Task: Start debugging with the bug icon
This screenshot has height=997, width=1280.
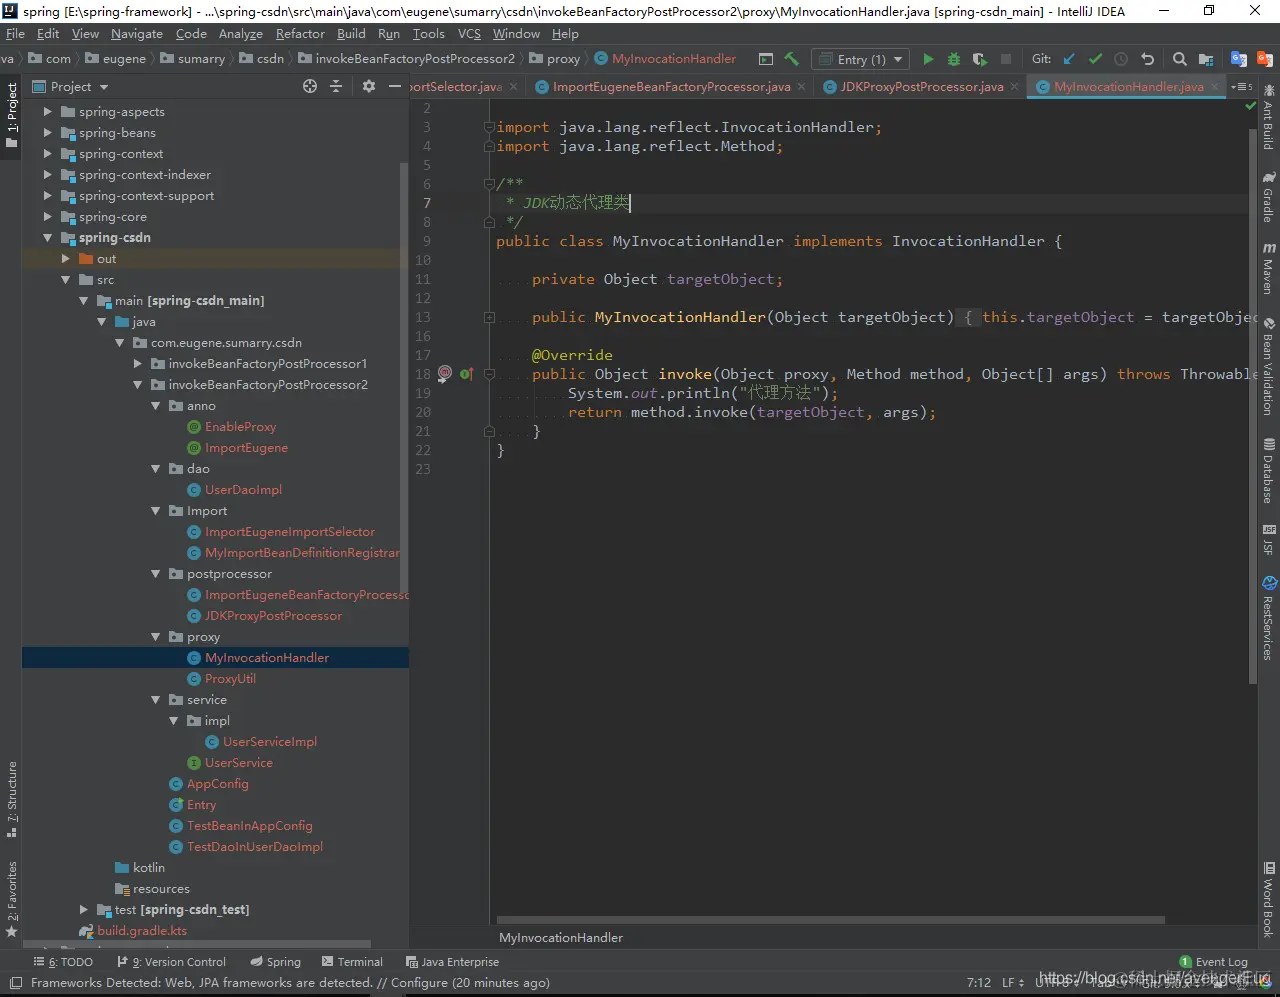Action: (x=954, y=59)
